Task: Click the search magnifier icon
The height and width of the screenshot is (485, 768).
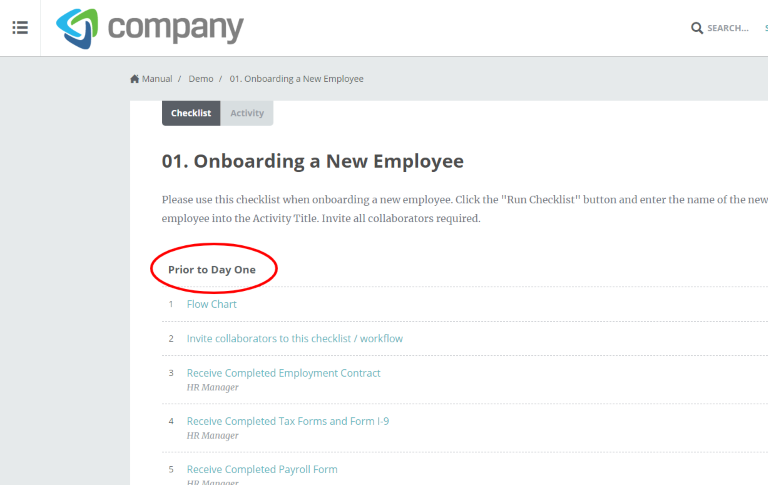Action: (x=696, y=28)
